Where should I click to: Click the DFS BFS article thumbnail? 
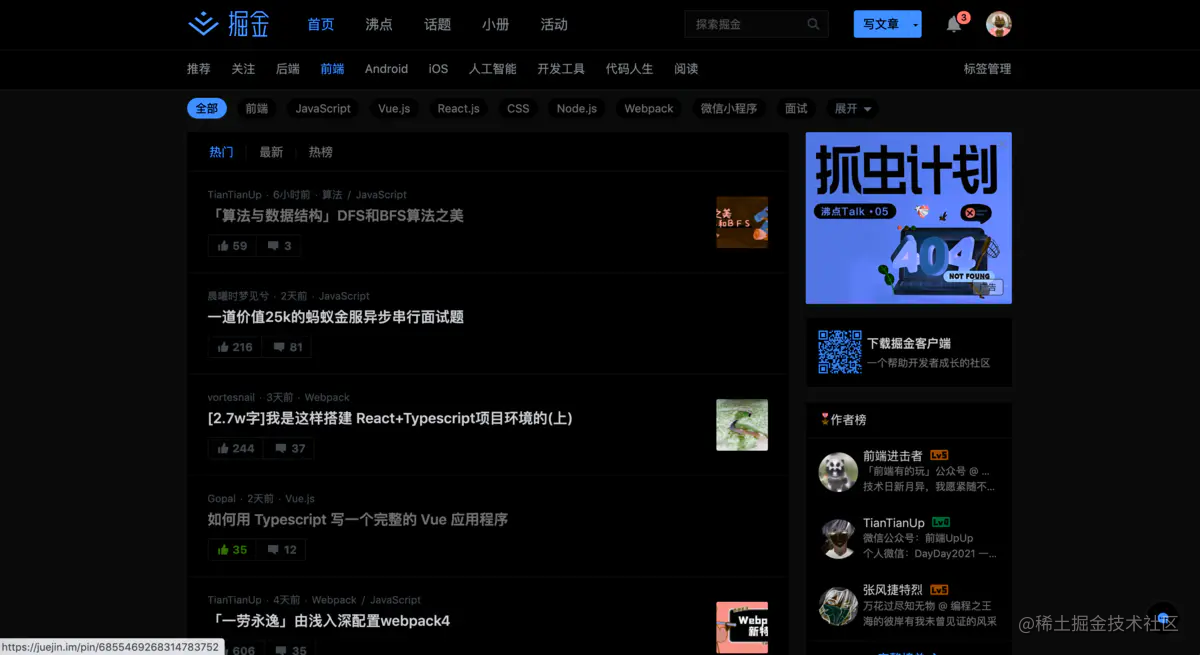(742, 222)
